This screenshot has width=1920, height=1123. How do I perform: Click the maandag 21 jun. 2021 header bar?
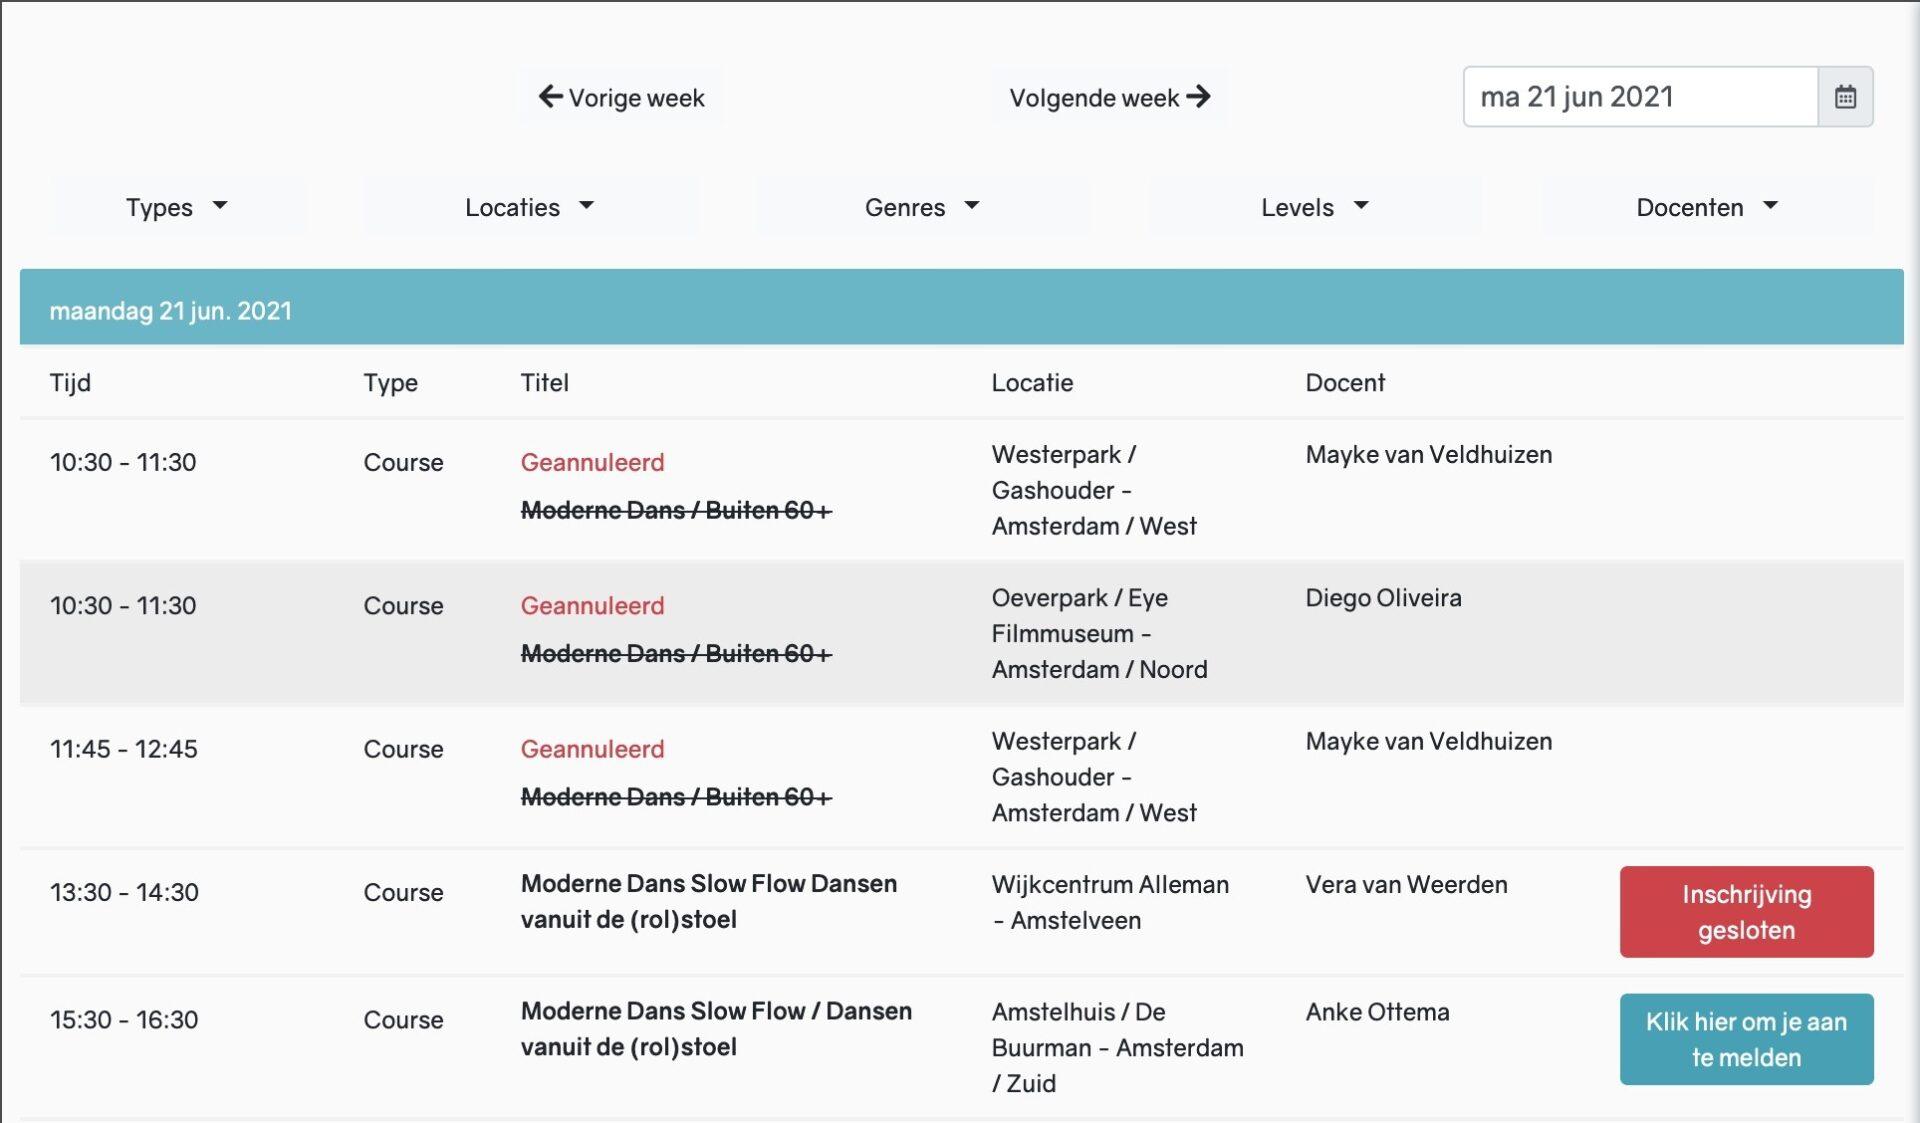click(x=960, y=310)
